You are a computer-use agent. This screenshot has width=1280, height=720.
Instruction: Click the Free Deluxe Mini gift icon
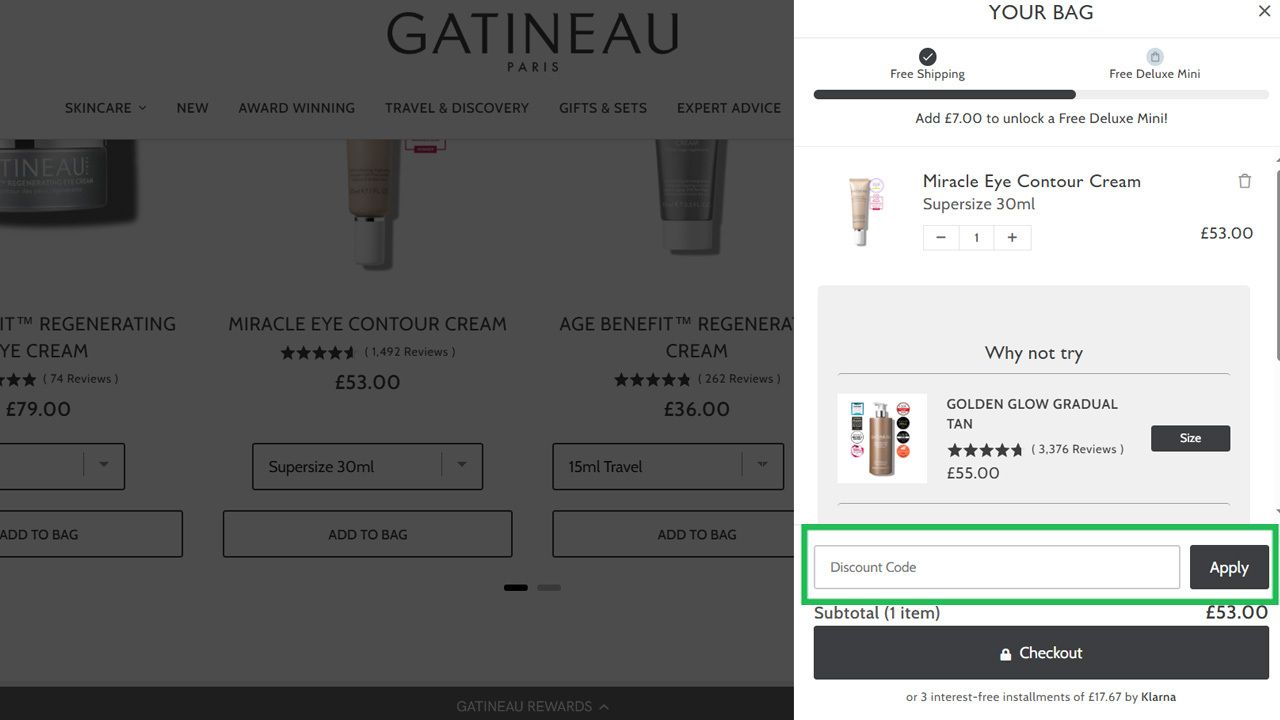tap(1155, 56)
